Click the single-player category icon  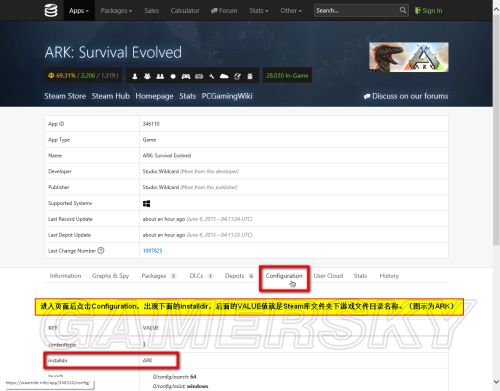(x=135, y=76)
